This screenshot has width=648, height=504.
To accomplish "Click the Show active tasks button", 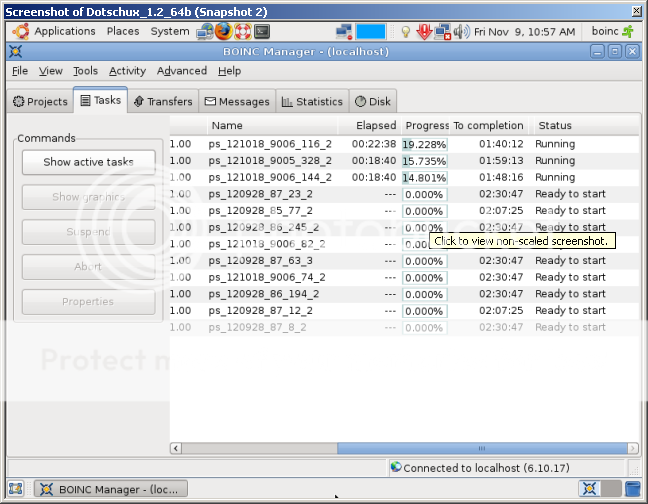I will pyautogui.click(x=88, y=162).
